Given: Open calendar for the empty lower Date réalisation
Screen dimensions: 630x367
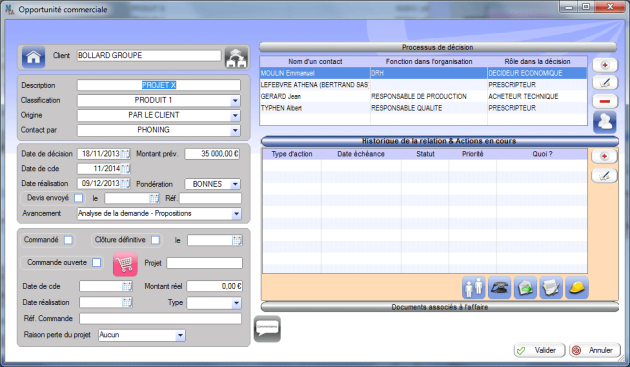Looking at the screenshot, I should (127, 302).
